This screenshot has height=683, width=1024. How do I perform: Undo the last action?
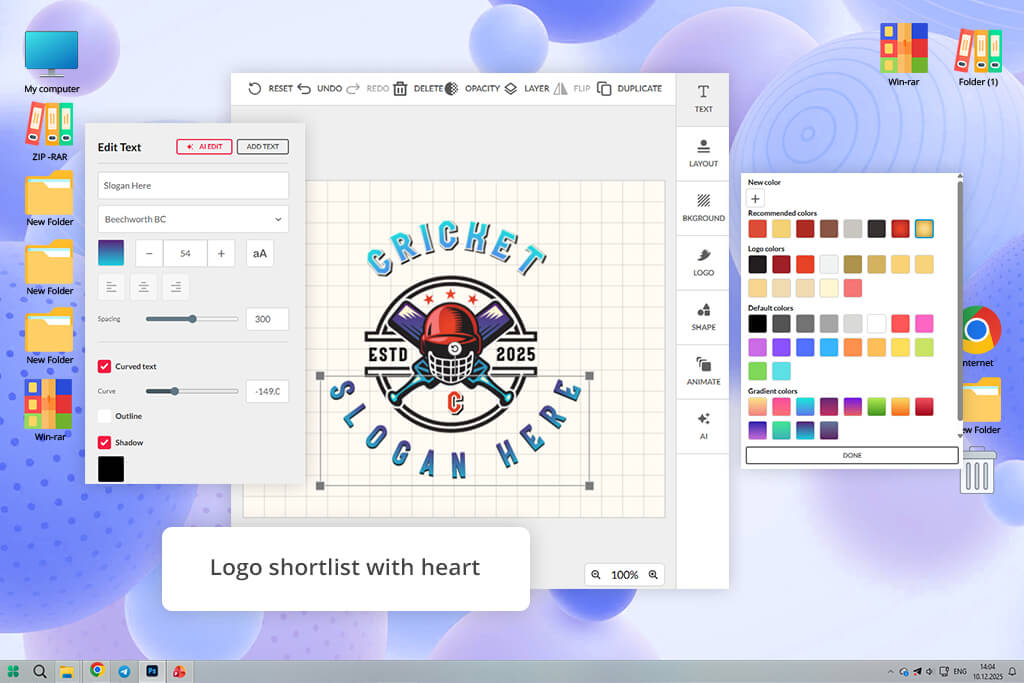click(x=304, y=88)
